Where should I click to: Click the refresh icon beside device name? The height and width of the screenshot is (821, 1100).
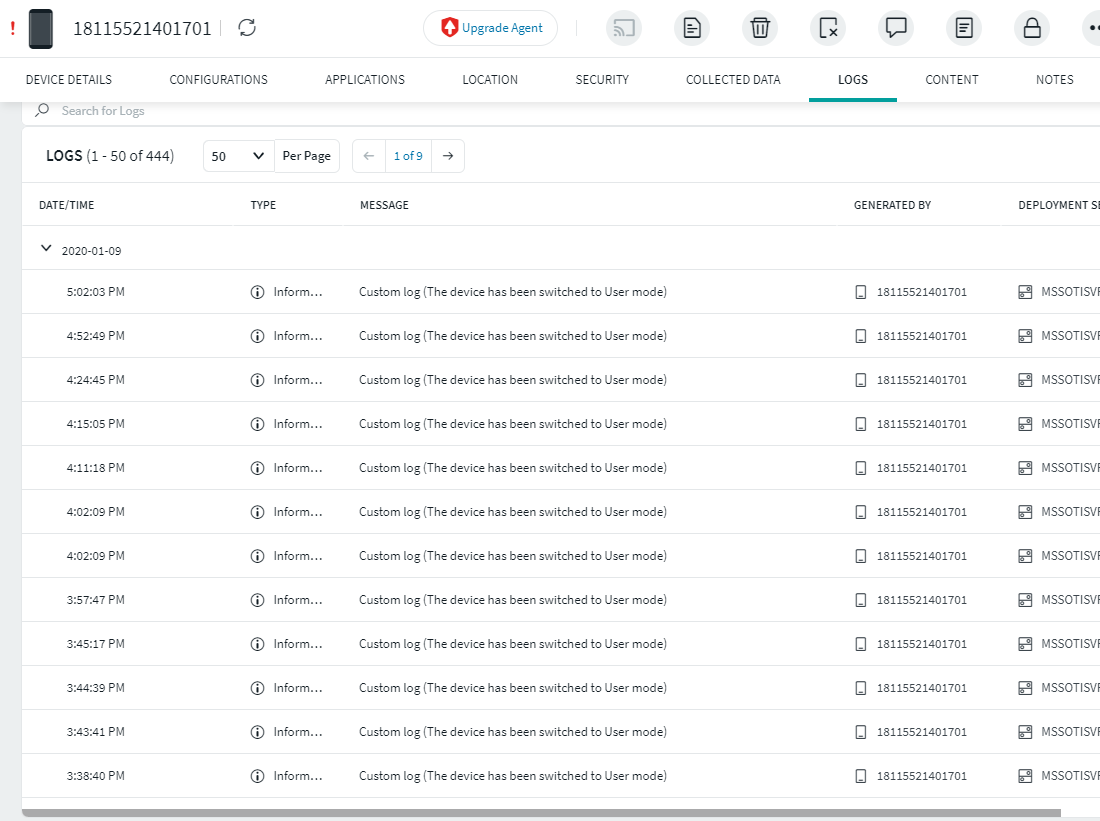click(247, 28)
